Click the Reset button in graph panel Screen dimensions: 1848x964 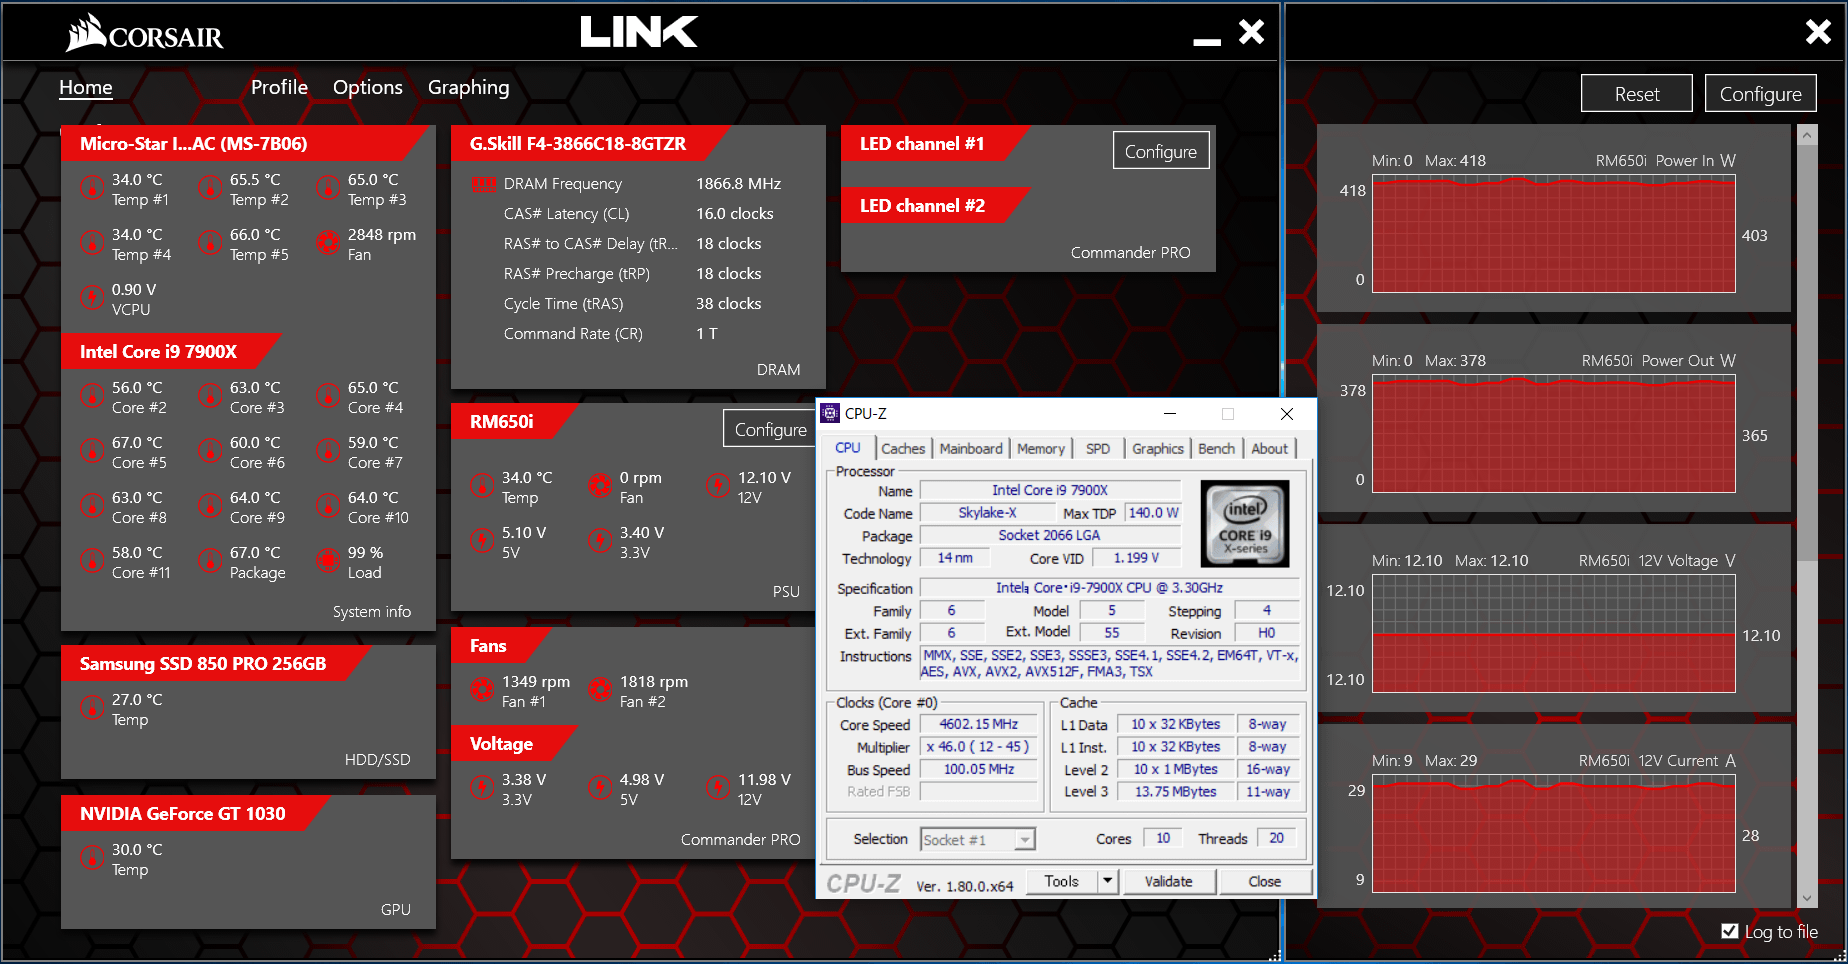pyautogui.click(x=1637, y=94)
